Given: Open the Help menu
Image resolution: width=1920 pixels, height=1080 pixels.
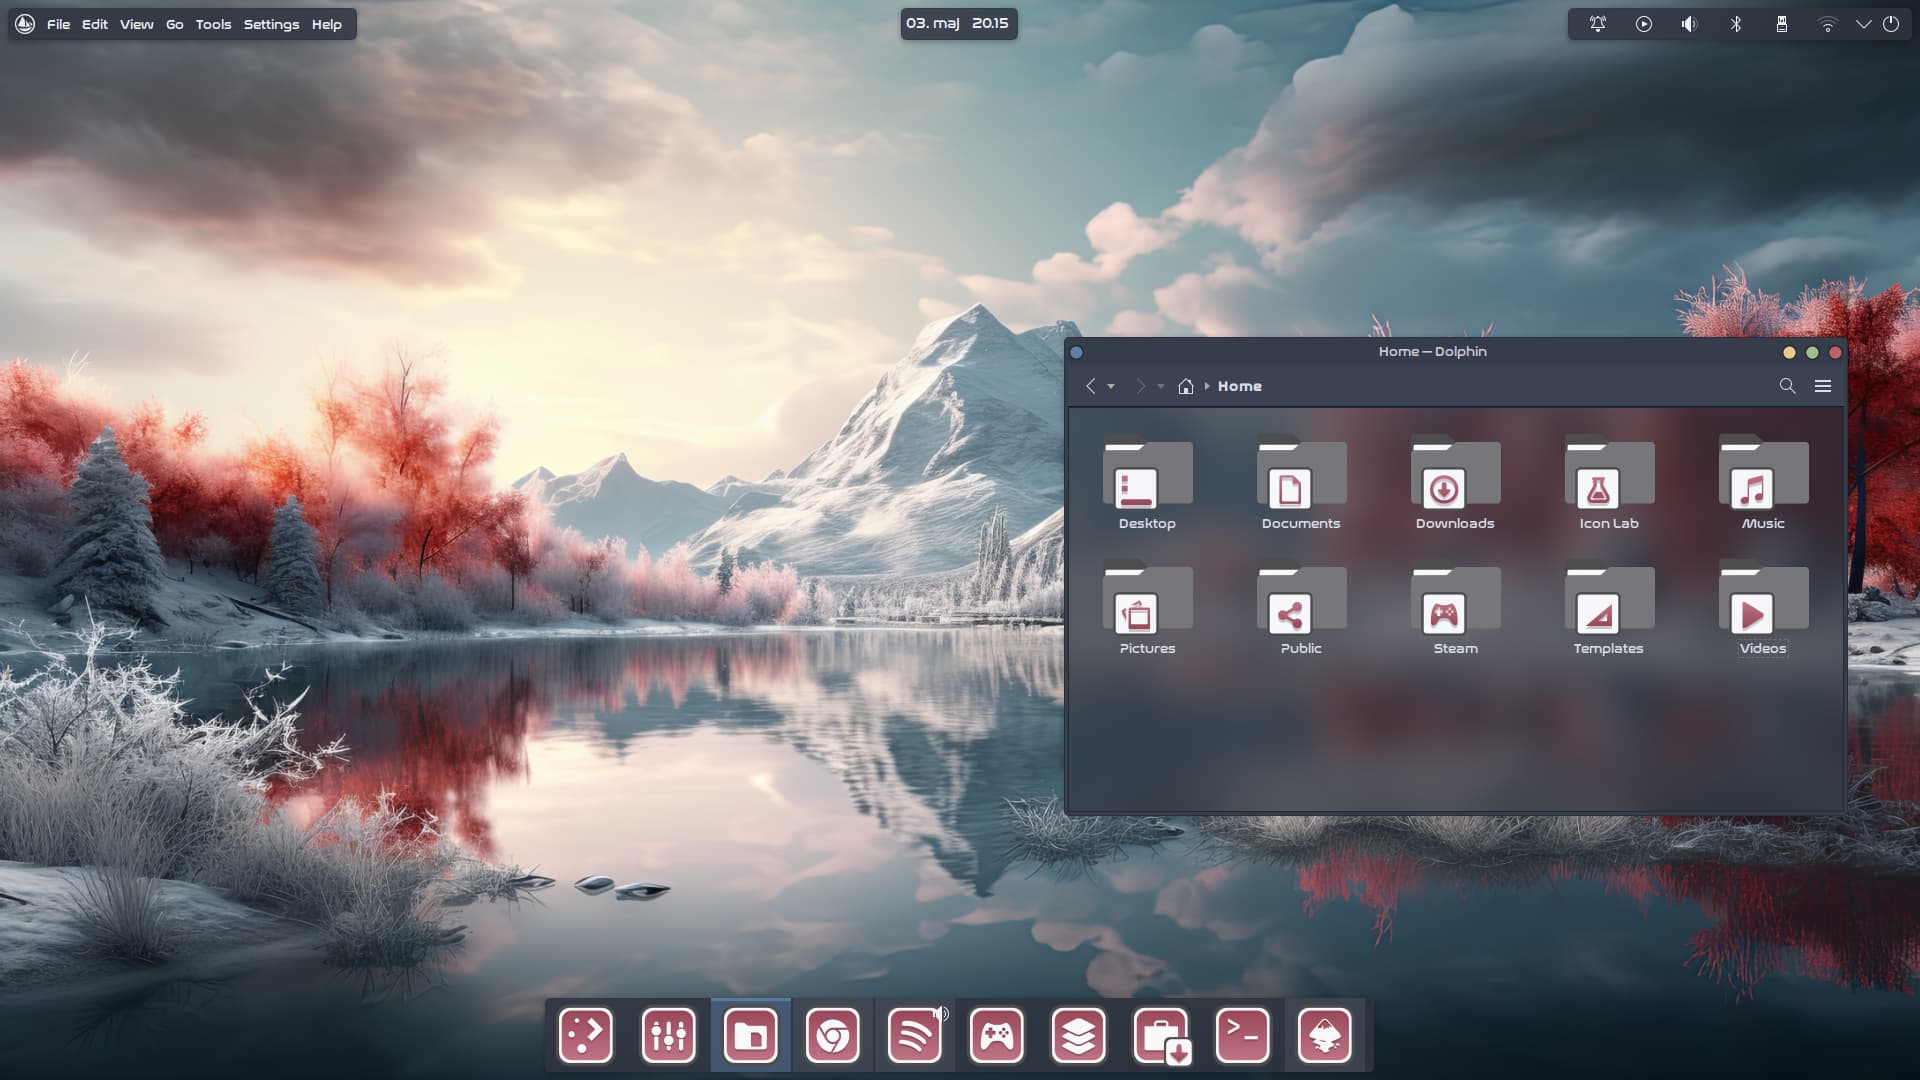Looking at the screenshot, I should [x=327, y=24].
